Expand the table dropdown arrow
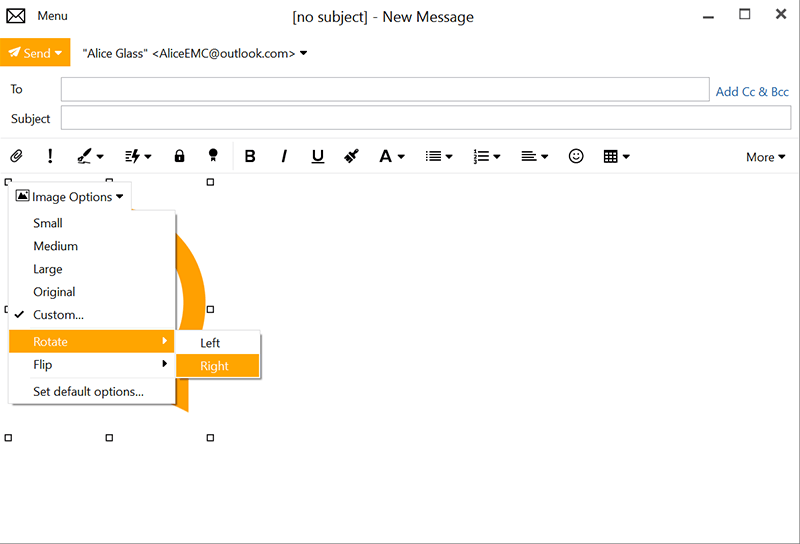Image resolution: width=800 pixels, height=544 pixels. click(x=626, y=157)
